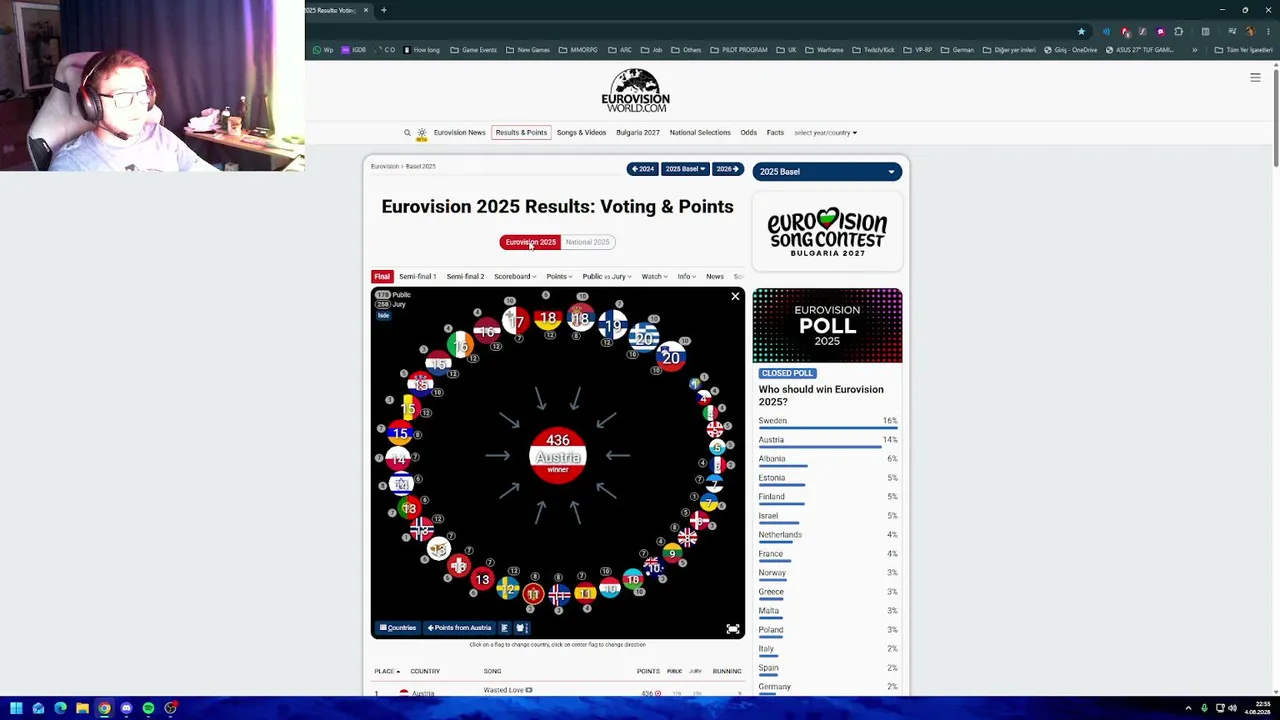The width and height of the screenshot is (1280, 720).
Task: Switch to the Eurovision 2025 toggle option
Action: point(530,242)
